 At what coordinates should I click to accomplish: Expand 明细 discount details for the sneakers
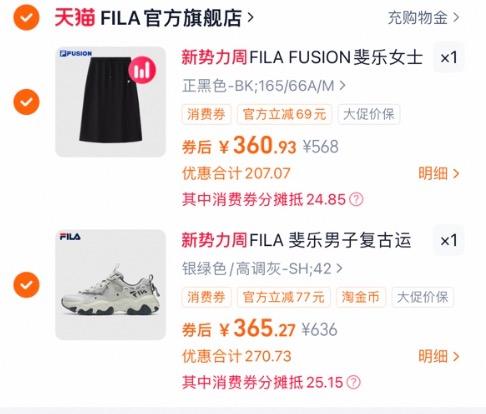[439, 356]
